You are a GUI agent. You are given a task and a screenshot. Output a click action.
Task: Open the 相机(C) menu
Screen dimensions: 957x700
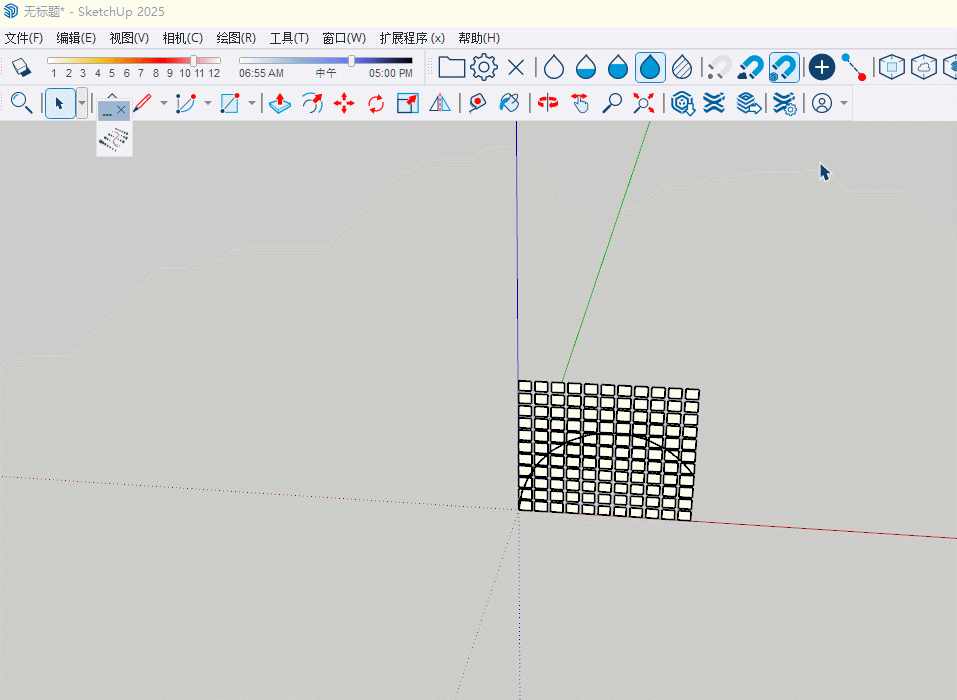coord(182,38)
